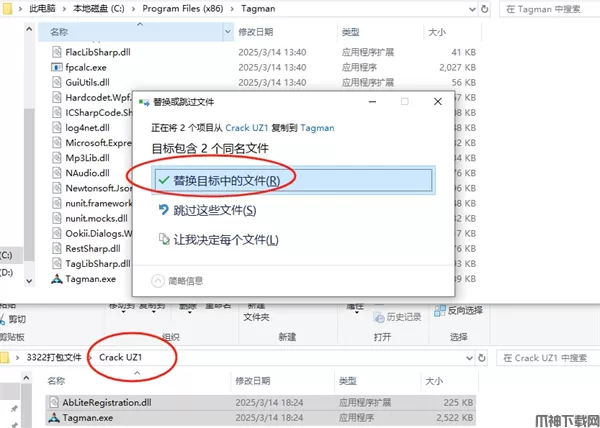The width and height of the screenshot is (600, 428).
Task: Open the Crack UZ1 source link in dialog
Action: pos(247,128)
